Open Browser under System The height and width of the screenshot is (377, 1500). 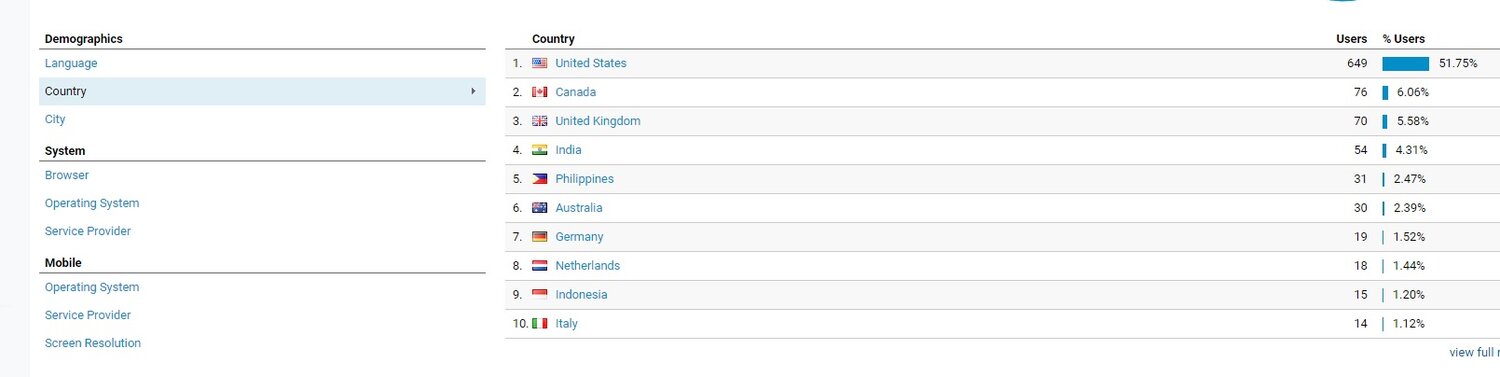[x=67, y=175]
